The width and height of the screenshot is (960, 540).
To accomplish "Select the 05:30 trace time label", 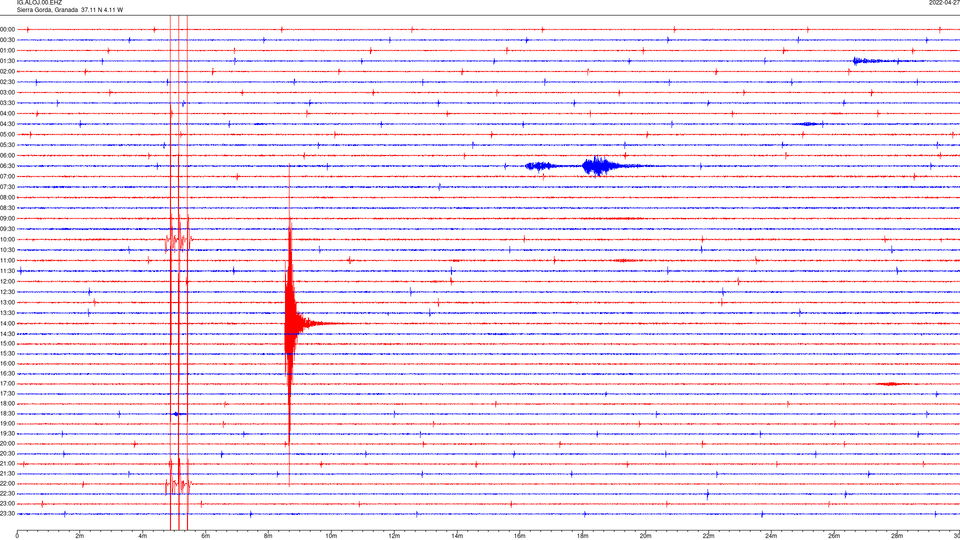I will click(x=8, y=145).
